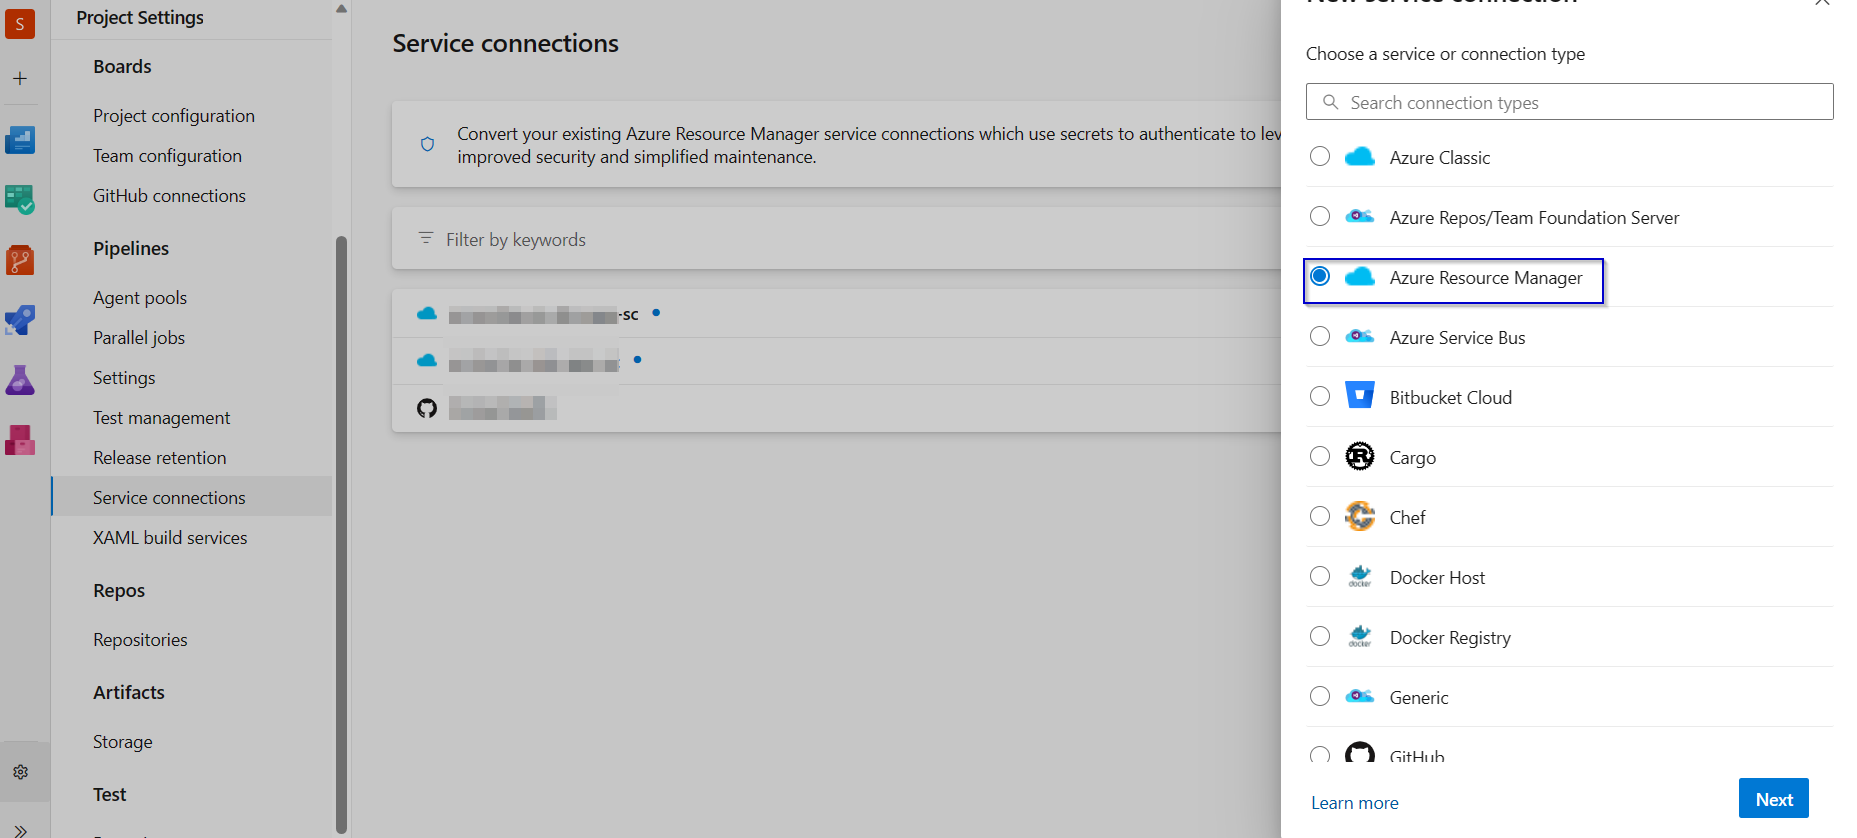The height and width of the screenshot is (838, 1857).
Task: Click the Generic connection icon
Action: pyautogui.click(x=1360, y=696)
